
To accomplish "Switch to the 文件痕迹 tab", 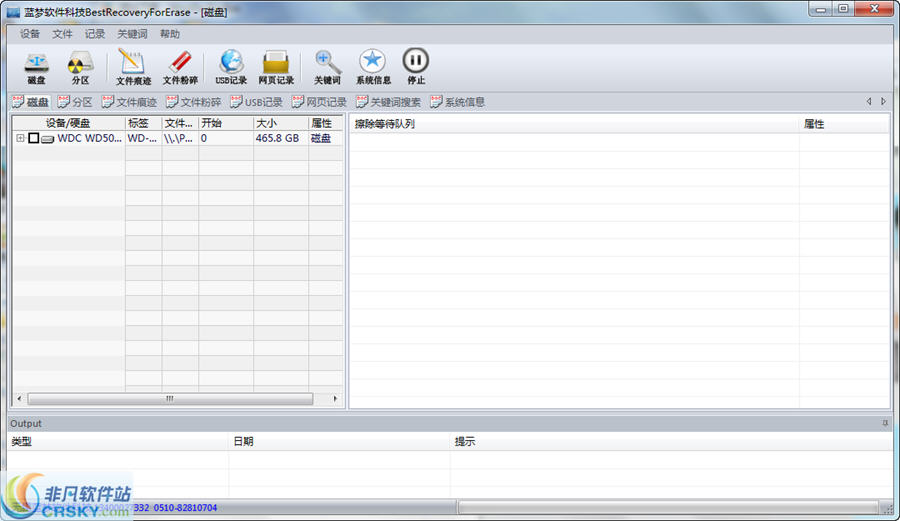I will coord(129,102).
